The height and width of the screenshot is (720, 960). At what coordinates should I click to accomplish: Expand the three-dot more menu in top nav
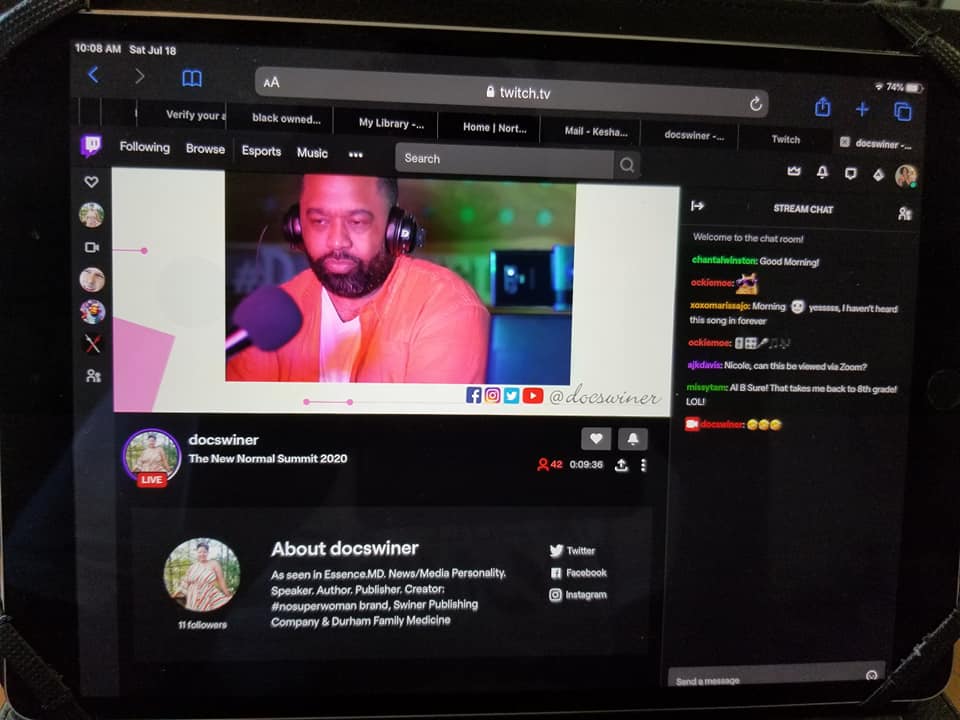point(355,155)
